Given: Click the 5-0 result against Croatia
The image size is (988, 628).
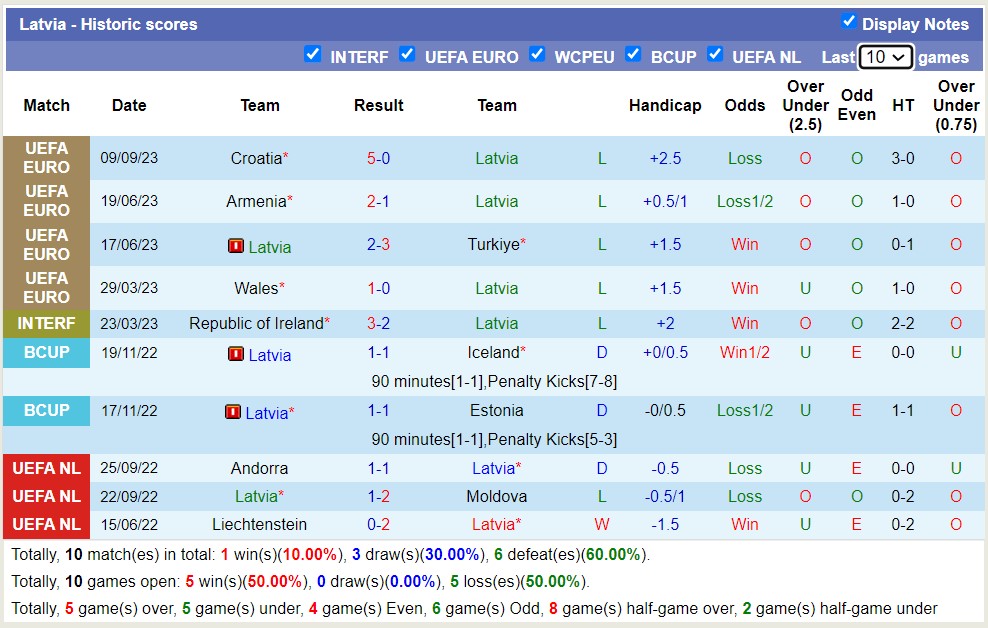Looking at the screenshot, I should [x=378, y=158].
